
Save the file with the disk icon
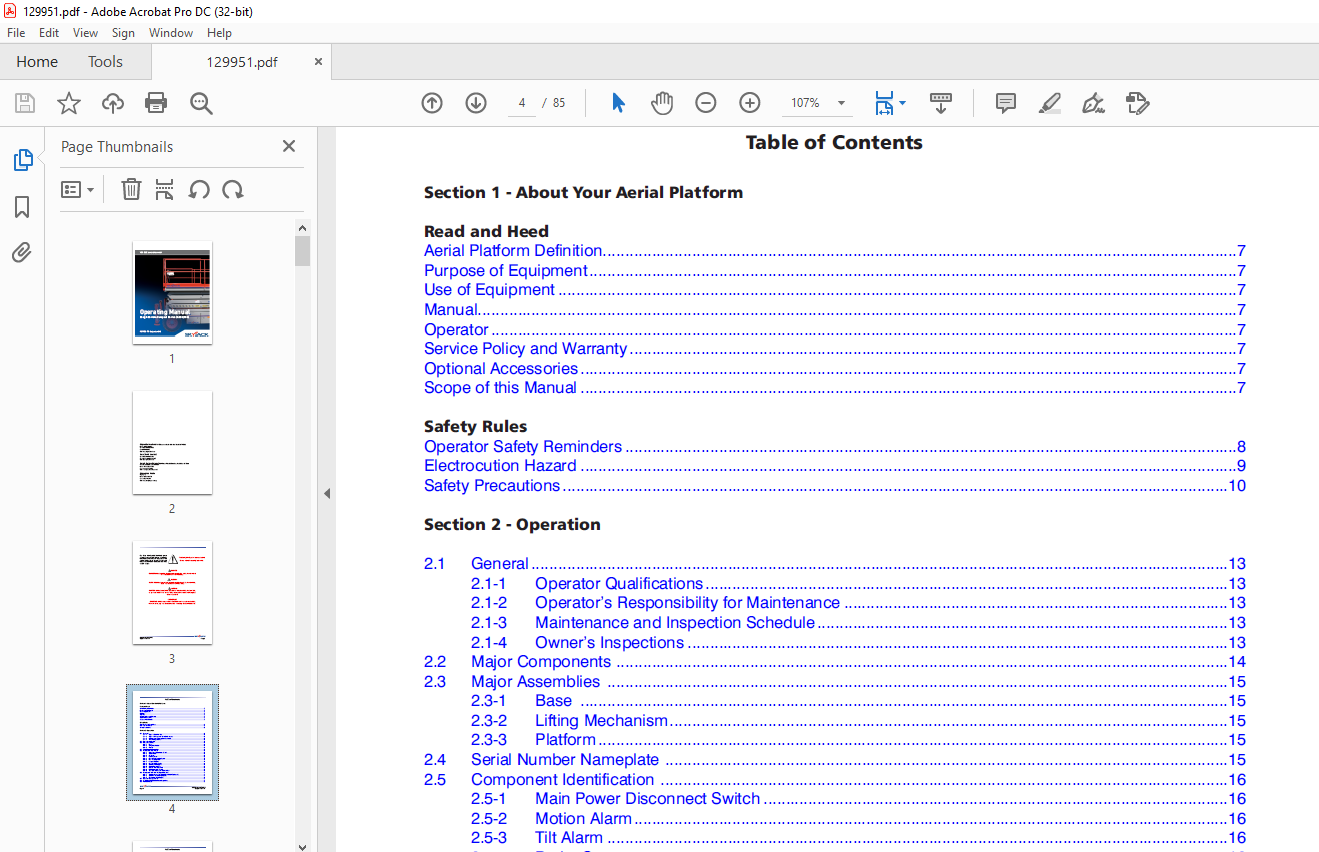(25, 103)
